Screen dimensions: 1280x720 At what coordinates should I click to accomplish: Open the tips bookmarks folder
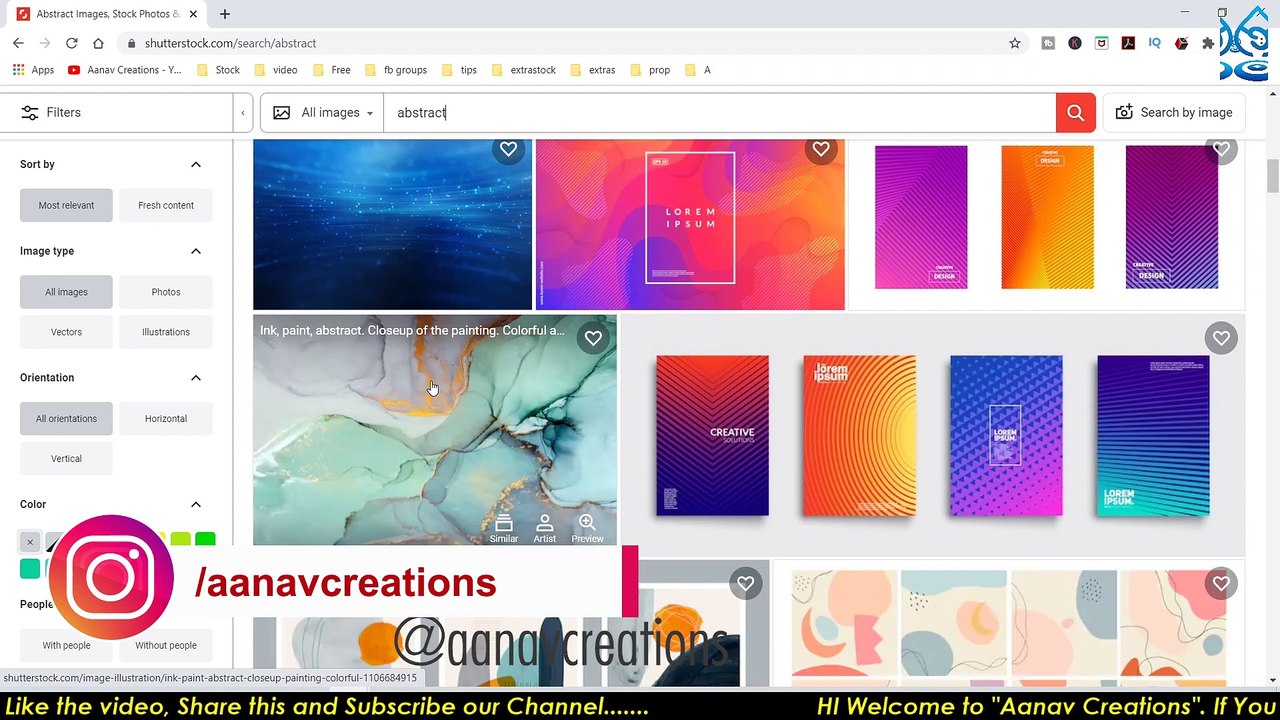point(458,70)
